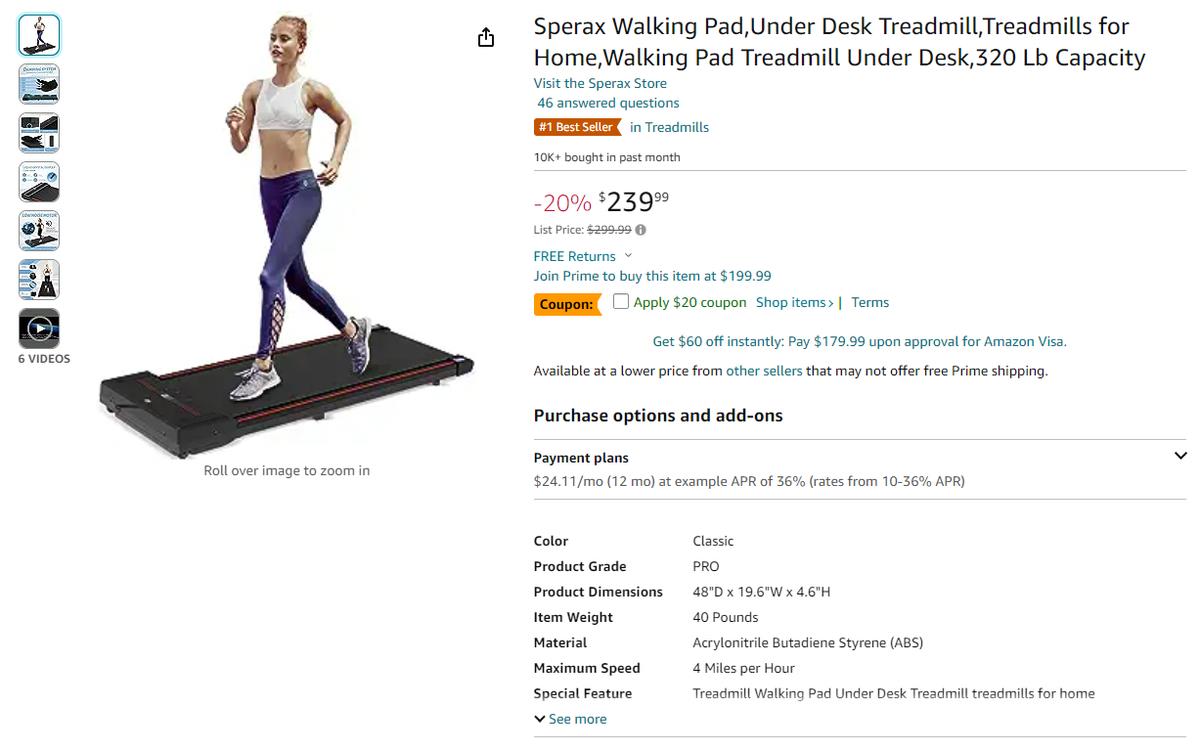
Task: Click Shop items coupon link
Action: [x=794, y=302]
